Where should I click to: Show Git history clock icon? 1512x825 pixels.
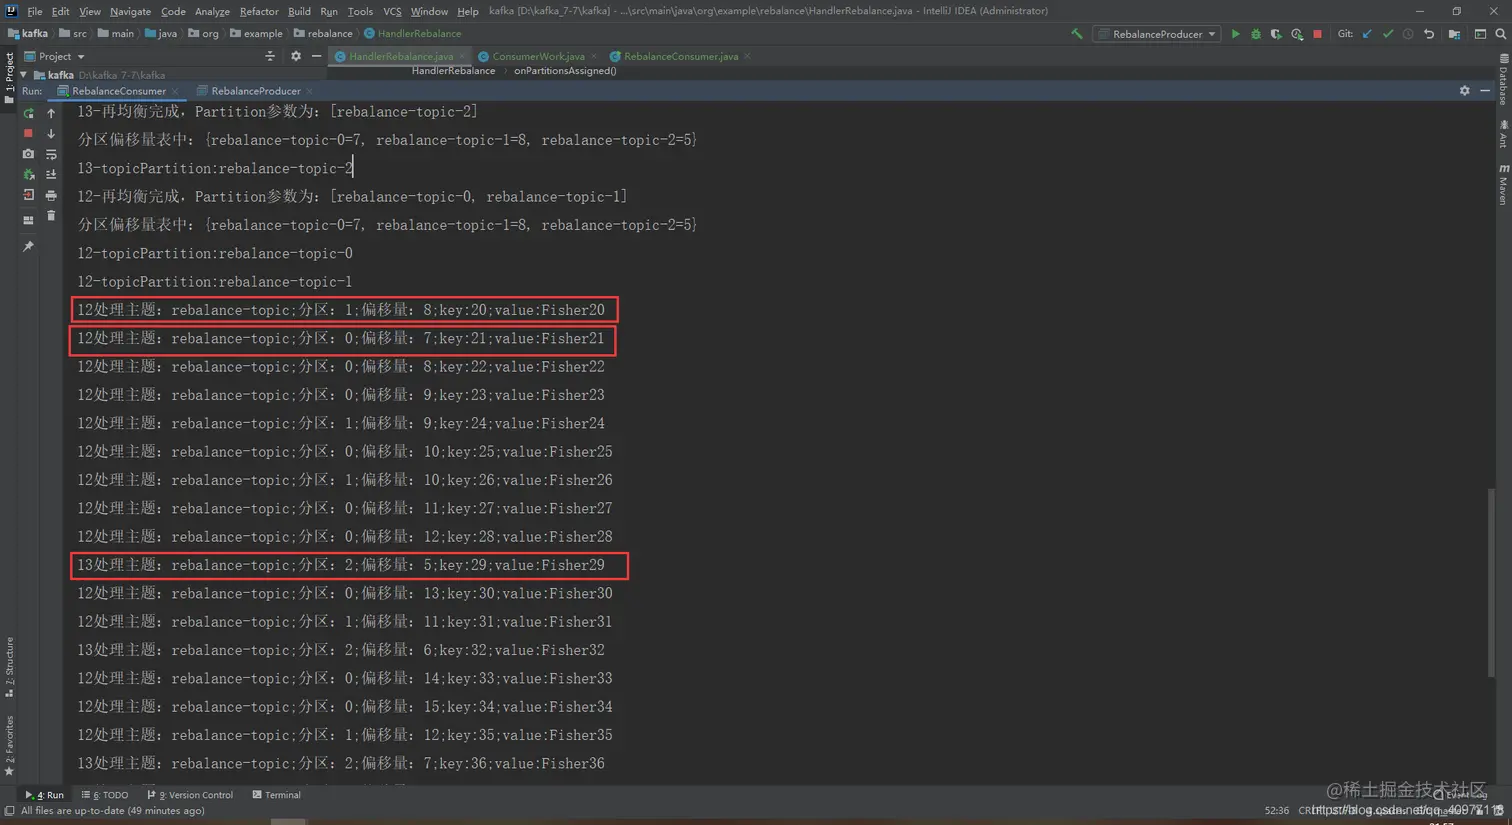point(1408,34)
